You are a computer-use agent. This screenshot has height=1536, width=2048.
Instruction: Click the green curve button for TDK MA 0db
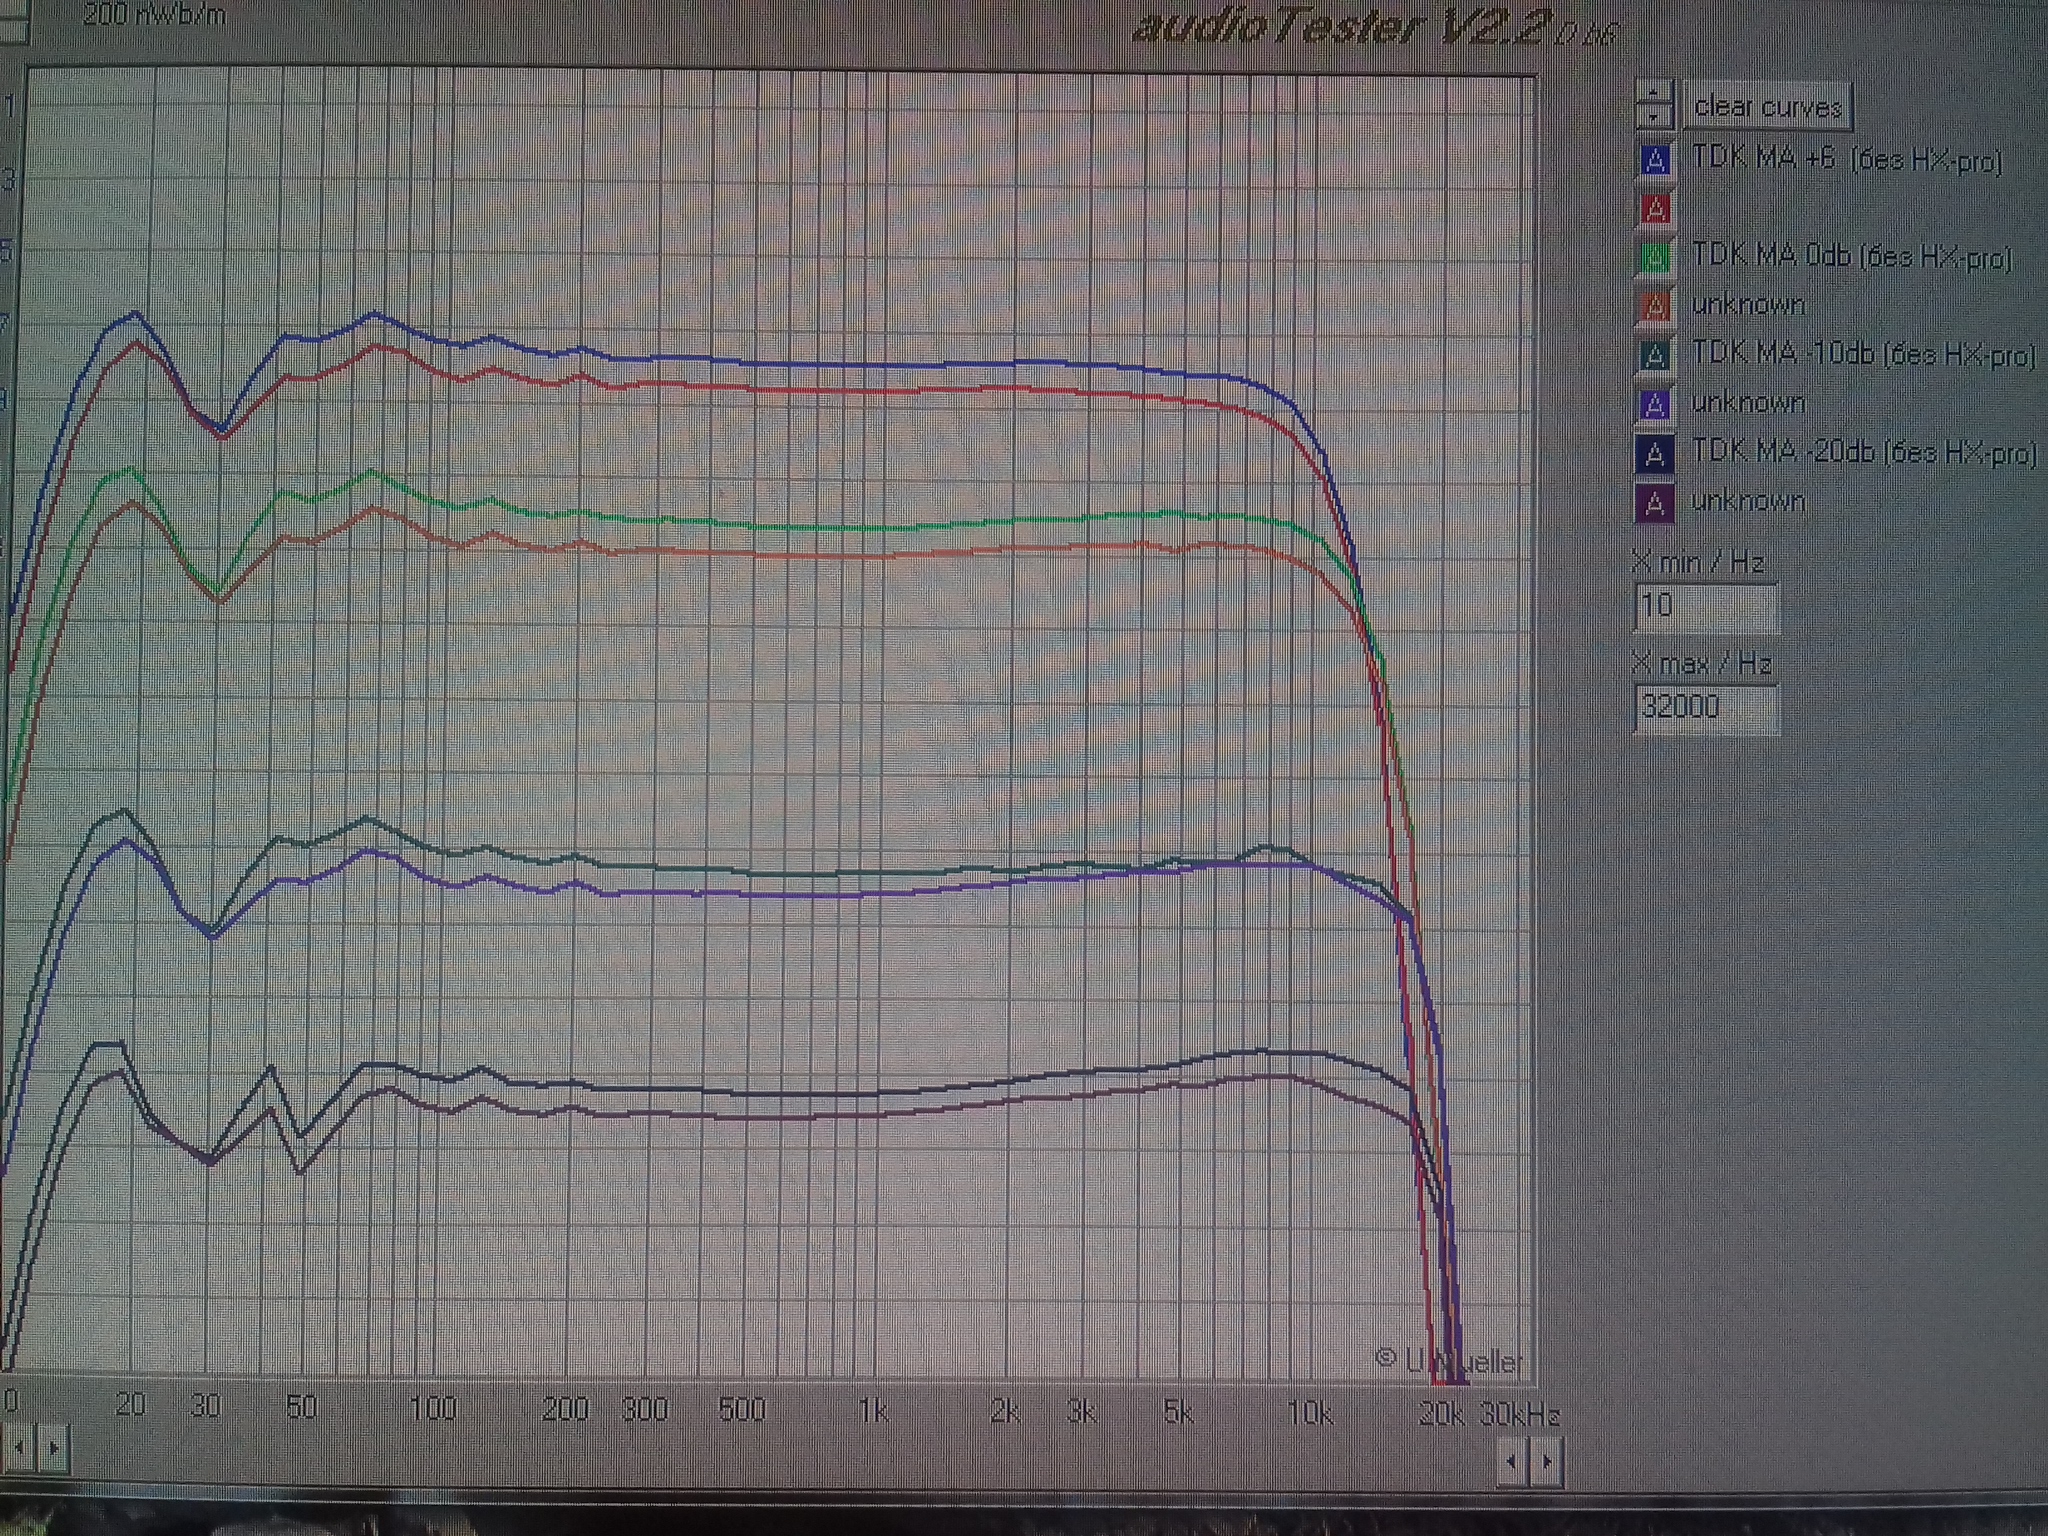click(1655, 257)
